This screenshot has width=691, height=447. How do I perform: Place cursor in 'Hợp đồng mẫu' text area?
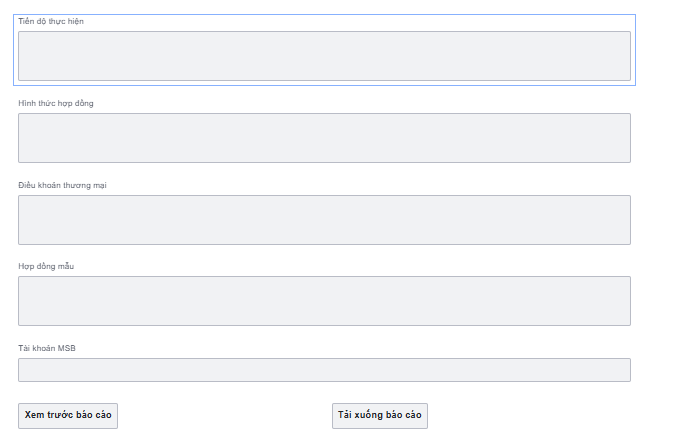point(324,301)
